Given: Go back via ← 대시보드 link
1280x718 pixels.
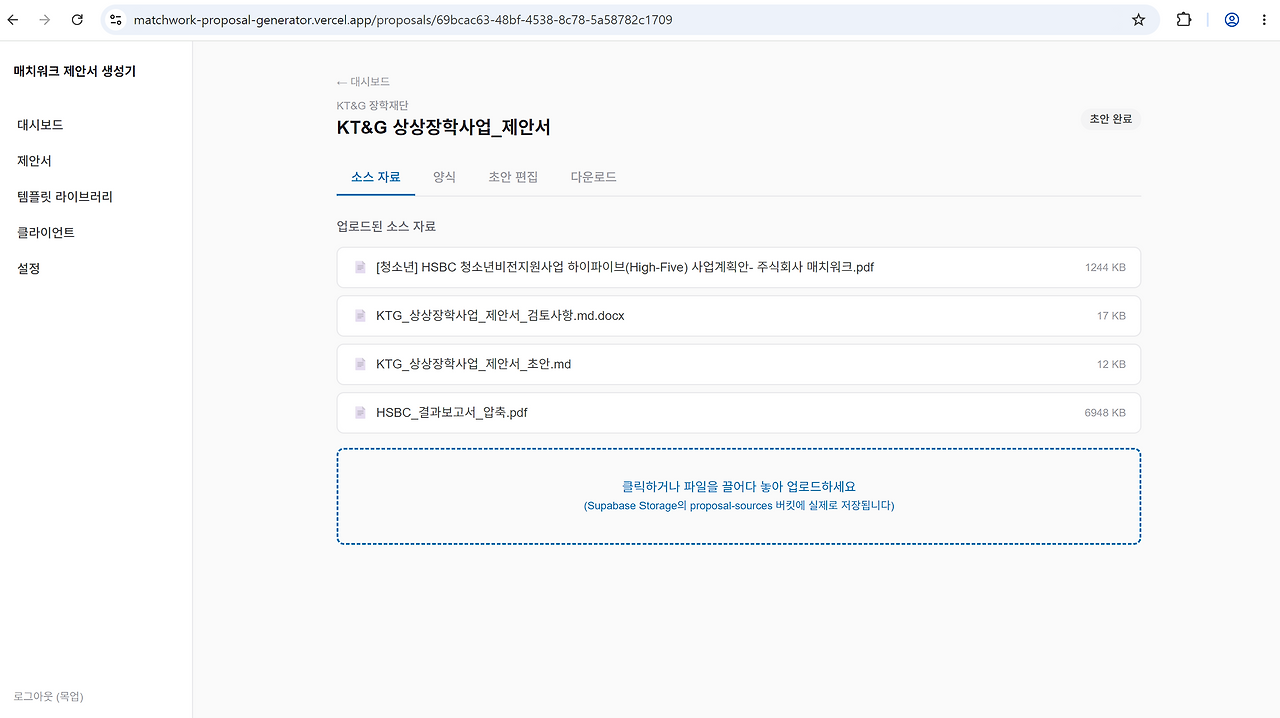Looking at the screenshot, I should [363, 82].
